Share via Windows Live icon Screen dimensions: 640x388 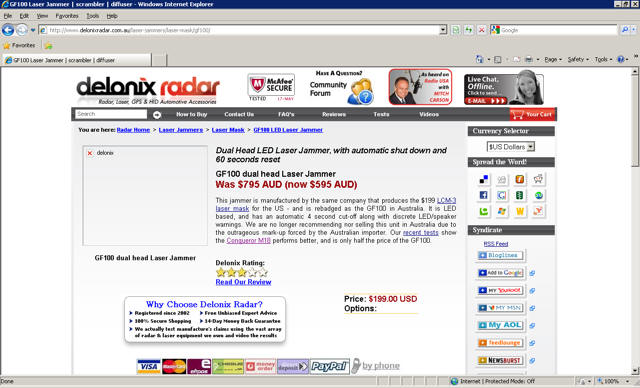click(x=502, y=211)
